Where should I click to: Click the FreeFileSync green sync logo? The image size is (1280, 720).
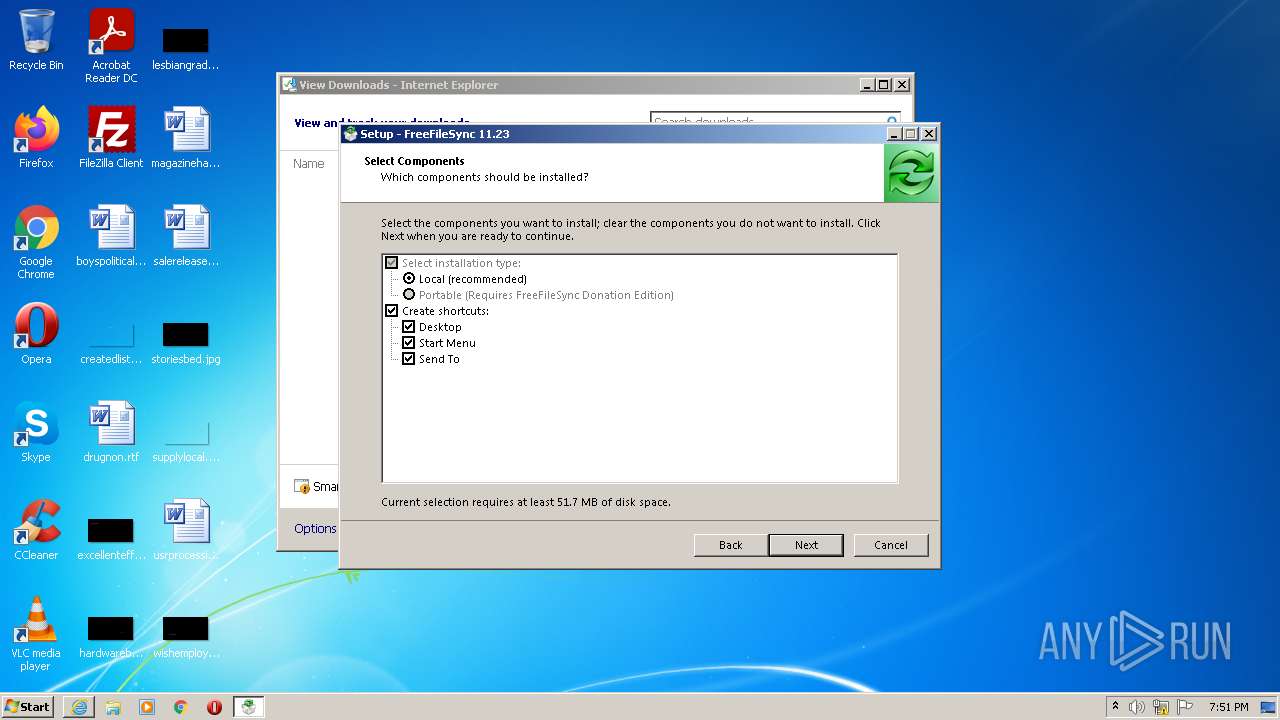[x=910, y=173]
